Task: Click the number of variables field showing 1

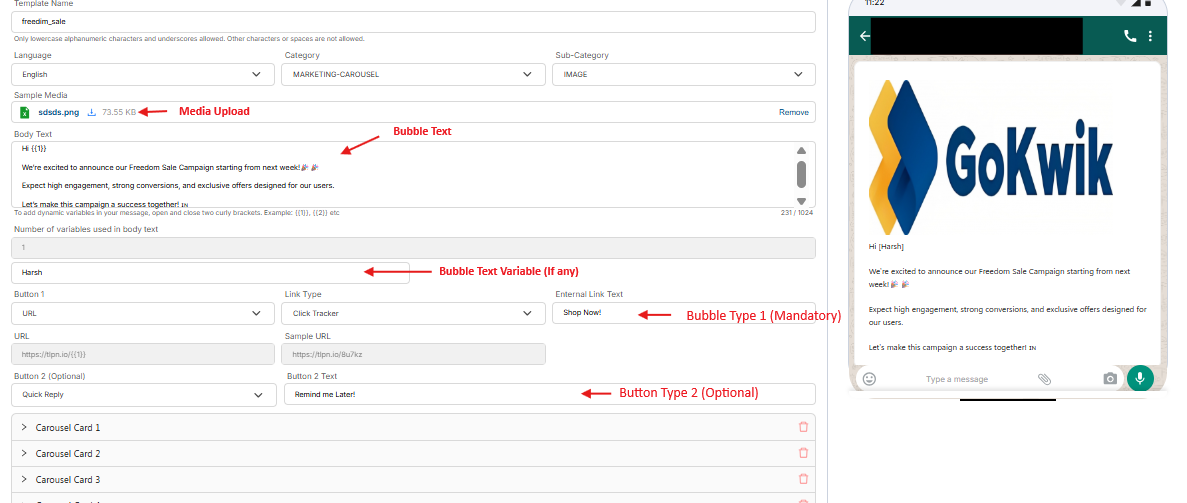Action: point(413,248)
